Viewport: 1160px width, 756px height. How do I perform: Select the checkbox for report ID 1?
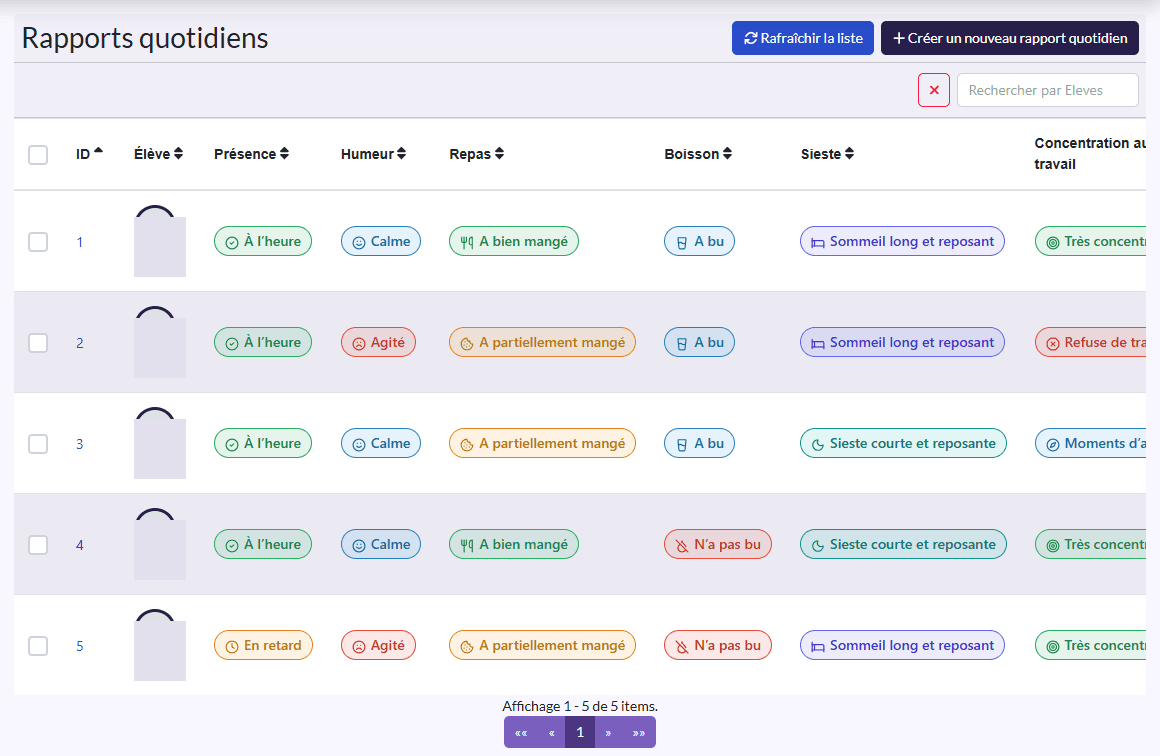coord(38,242)
